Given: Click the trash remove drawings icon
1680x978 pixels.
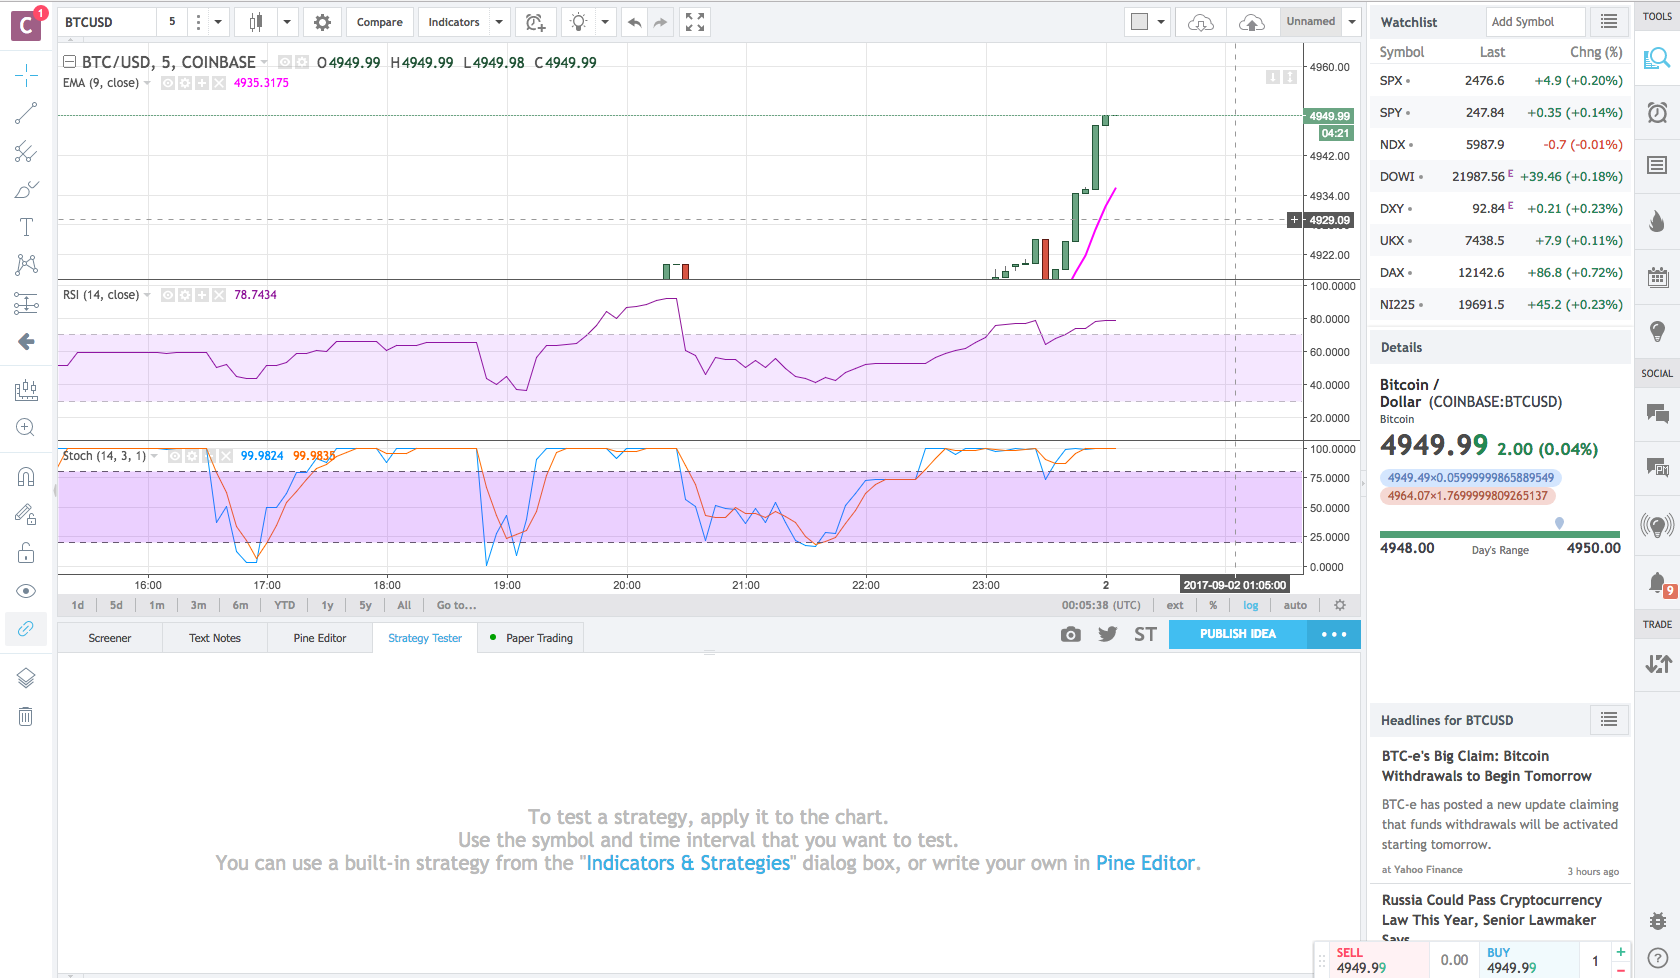Looking at the screenshot, I should pos(26,716).
